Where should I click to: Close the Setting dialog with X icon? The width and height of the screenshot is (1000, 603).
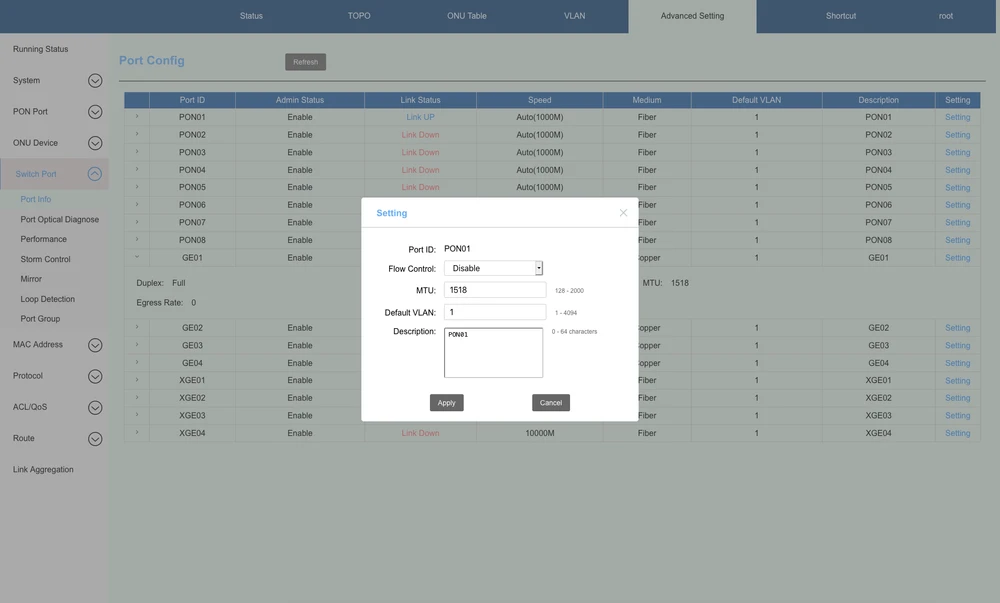623,213
